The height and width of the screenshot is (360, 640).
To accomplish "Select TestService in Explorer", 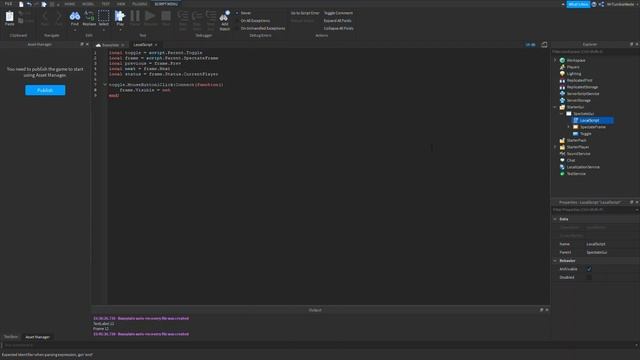I will tap(576, 173).
